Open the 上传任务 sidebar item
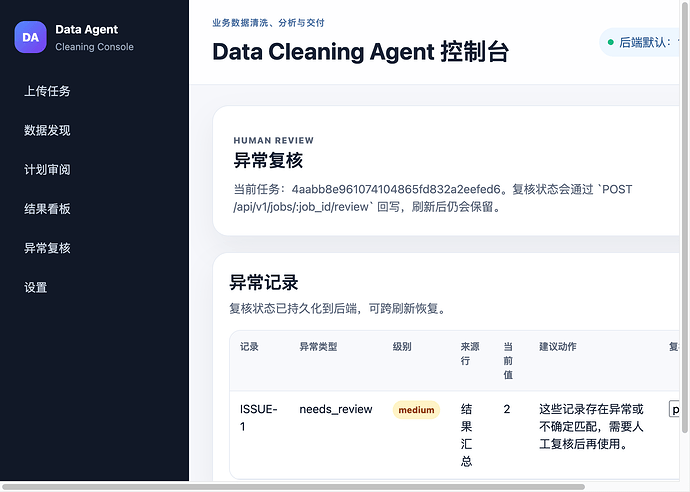This screenshot has width=690, height=492. coord(47,91)
